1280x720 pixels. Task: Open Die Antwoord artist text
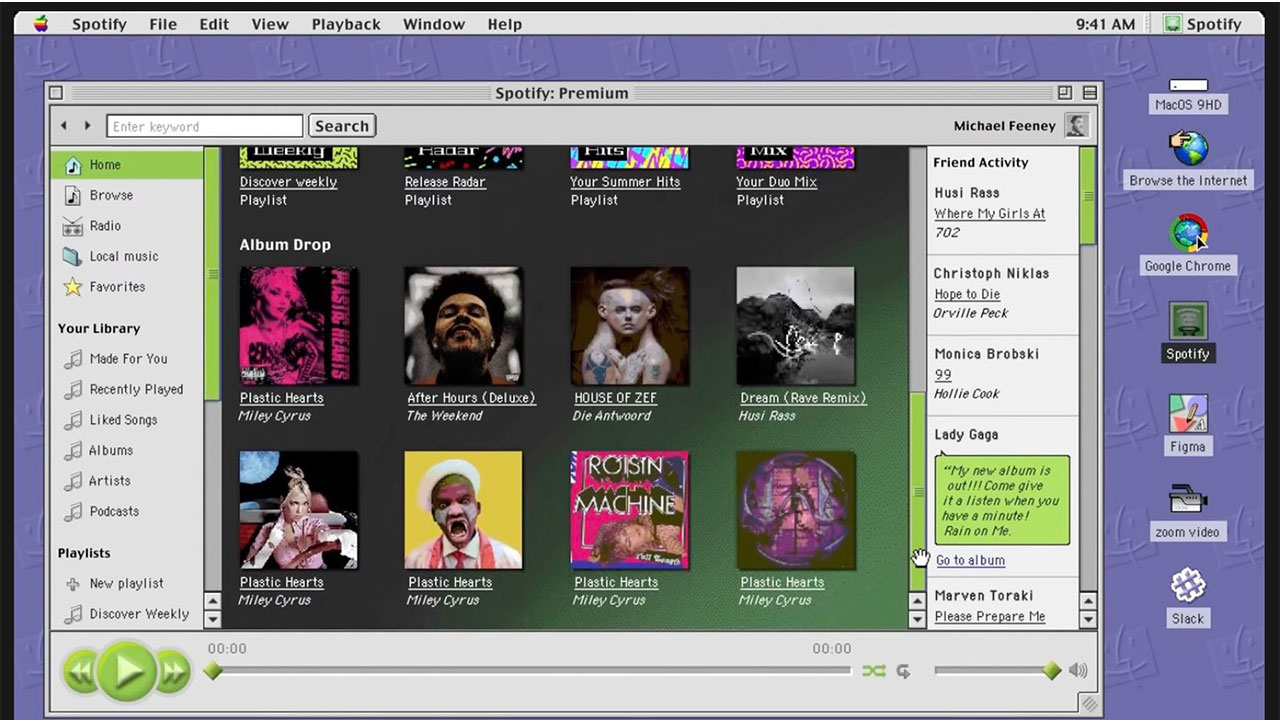coord(611,416)
